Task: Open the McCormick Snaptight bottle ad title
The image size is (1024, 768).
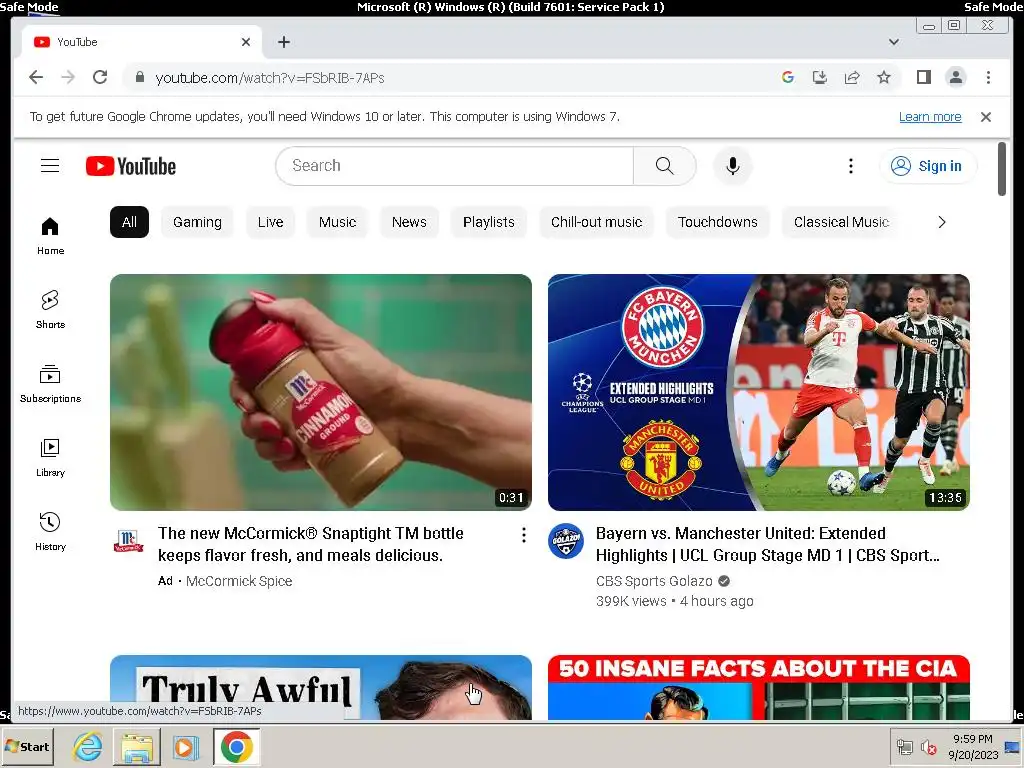Action: (311, 544)
